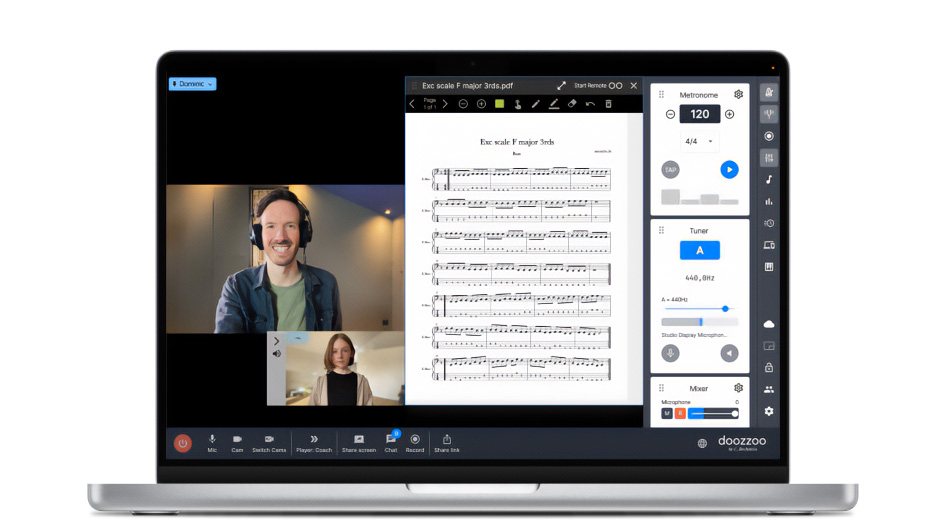
Task: Expand the Player: Coach chevron menu
Action: pos(313,440)
